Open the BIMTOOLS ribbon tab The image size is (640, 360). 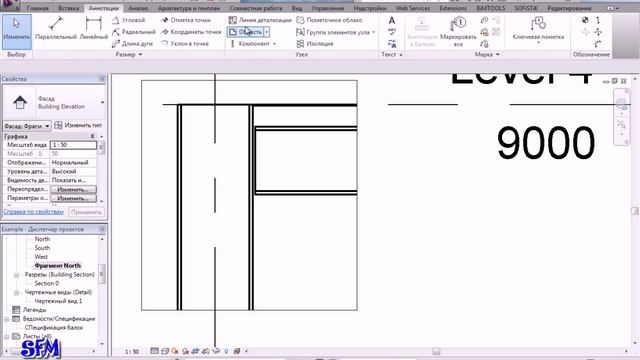(x=491, y=8)
